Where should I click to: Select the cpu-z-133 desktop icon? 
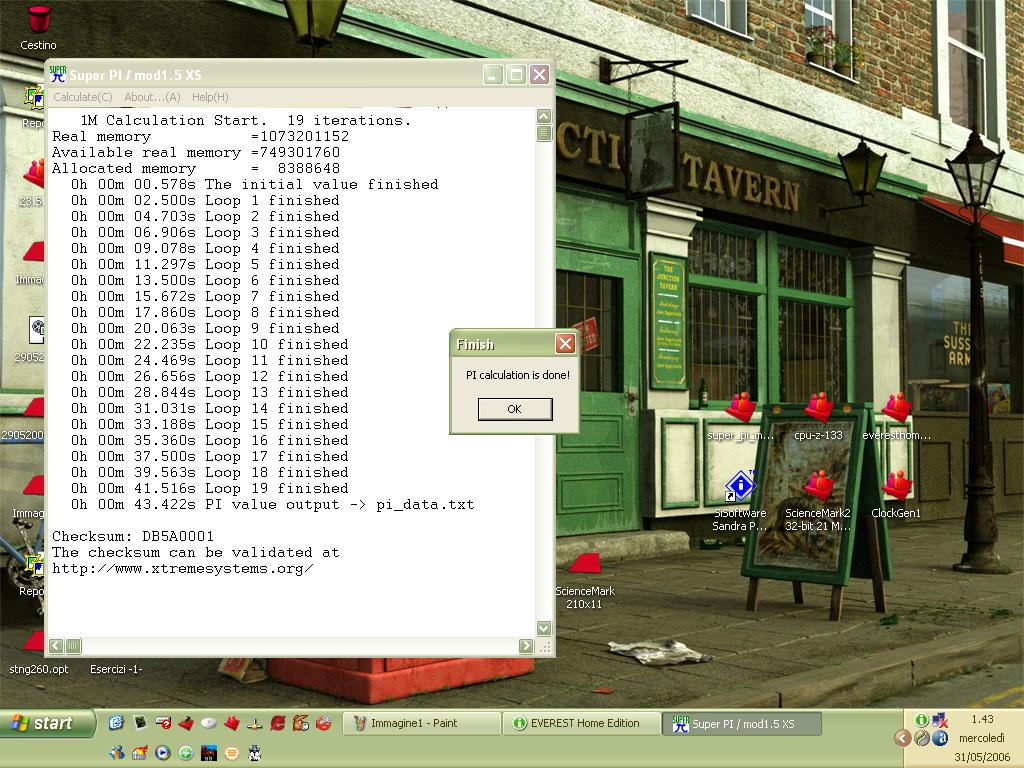[x=818, y=417]
